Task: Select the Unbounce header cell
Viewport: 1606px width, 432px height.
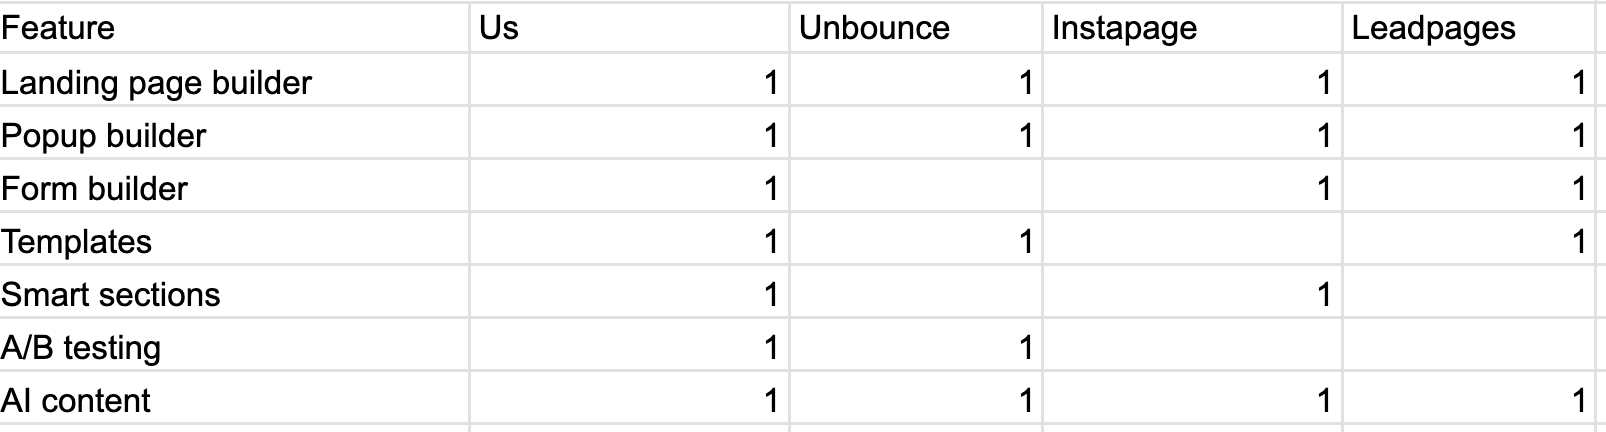Action: tap(915, 28)
